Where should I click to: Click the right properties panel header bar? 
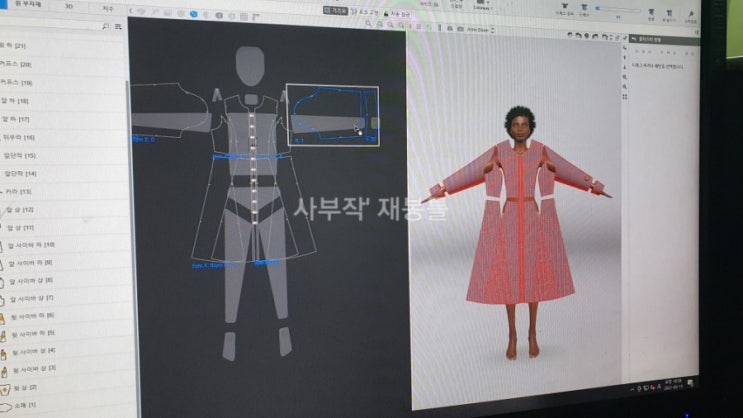coord(664,40)
